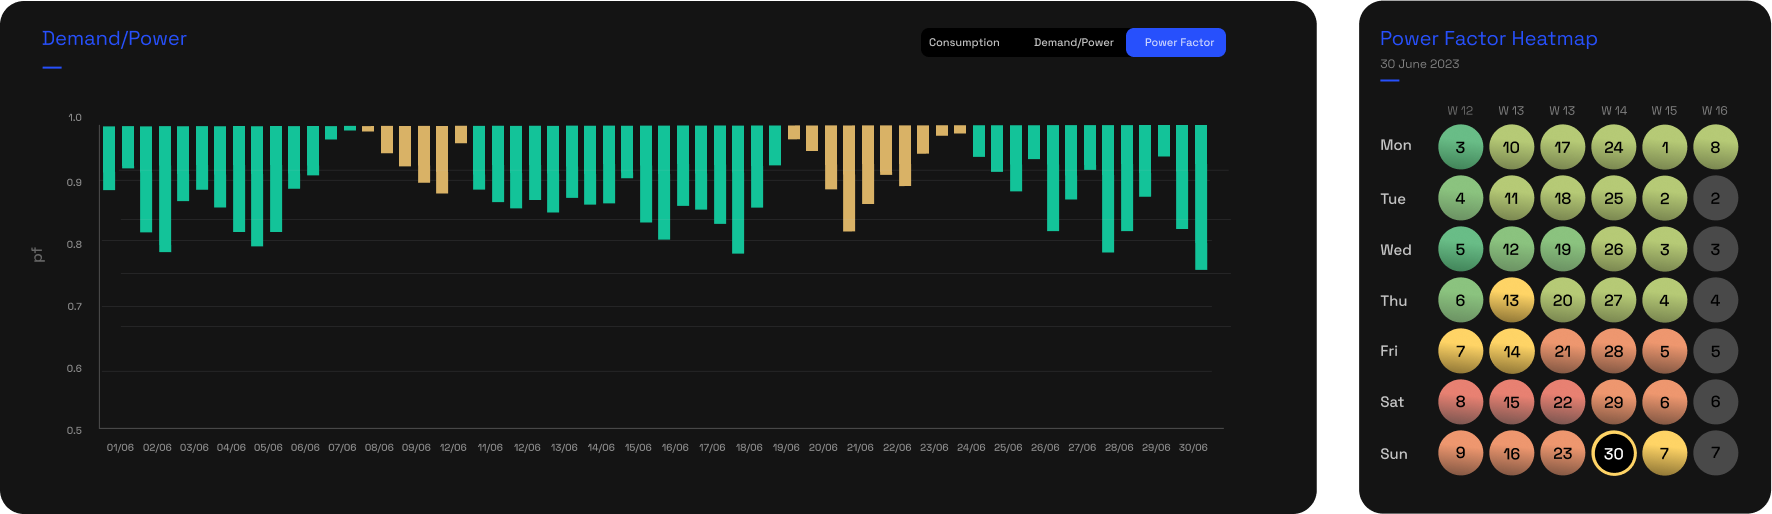Click the 'Power Factor Heatmap' title
Screen dimensions: 1772x514
1488,39
